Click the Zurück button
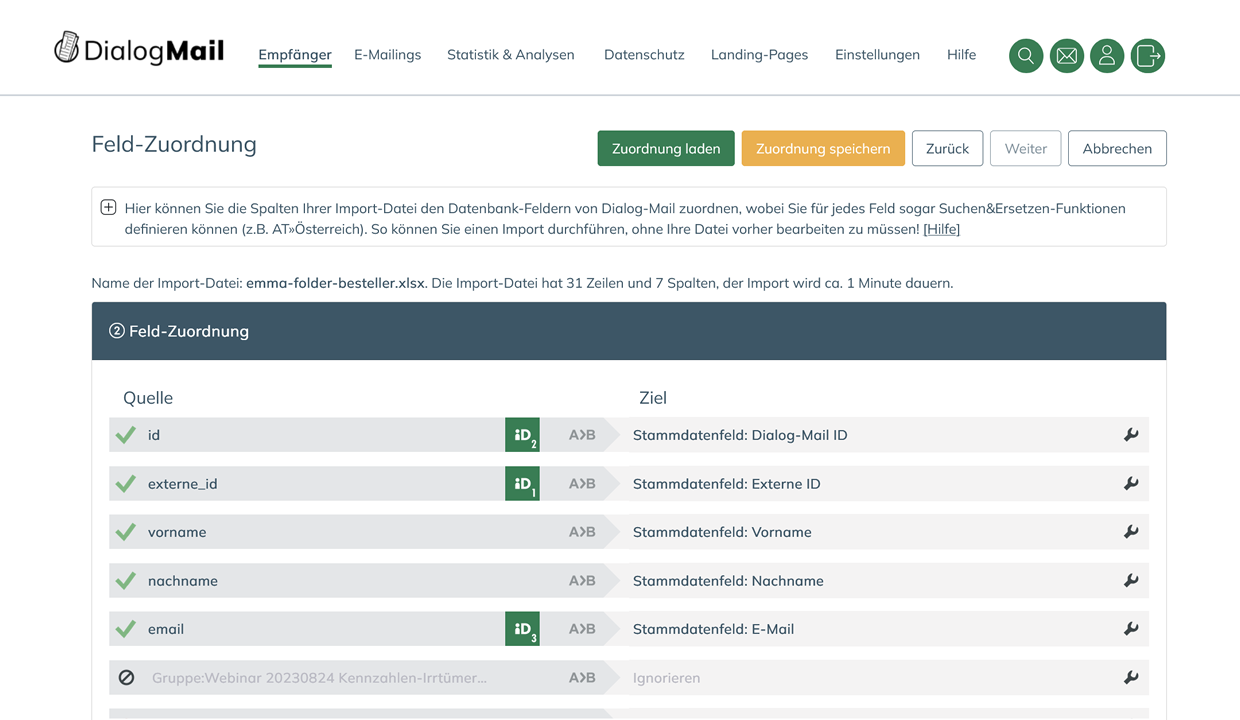The height and width of the screenshot is (720, 1240). [947, 148]
